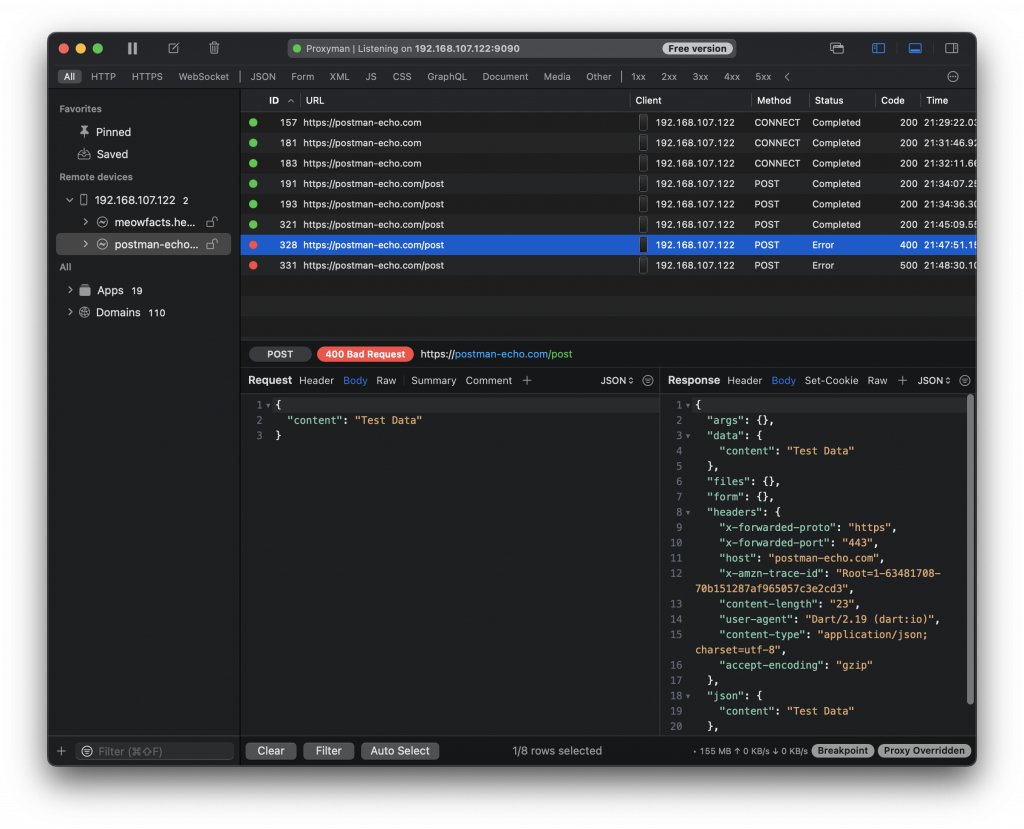
Task: Add a new Request tab with plus icon
Action: coord(527,380)
